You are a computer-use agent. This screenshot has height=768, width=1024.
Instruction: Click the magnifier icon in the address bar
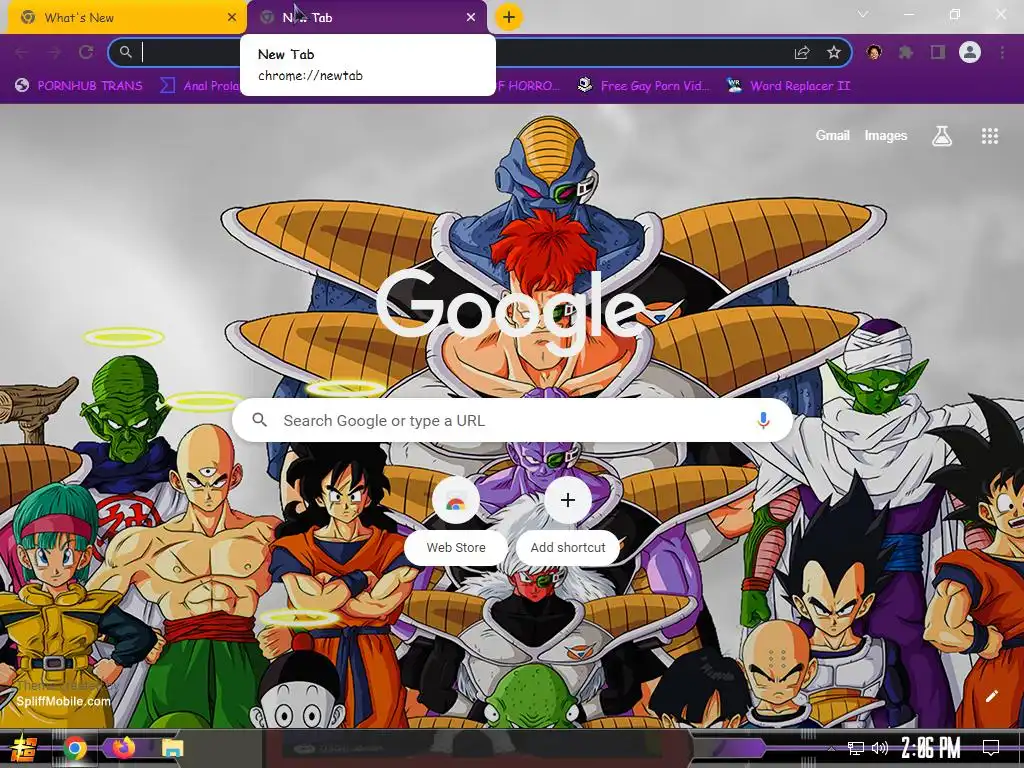pyautogui.click(x=125, y=52)
